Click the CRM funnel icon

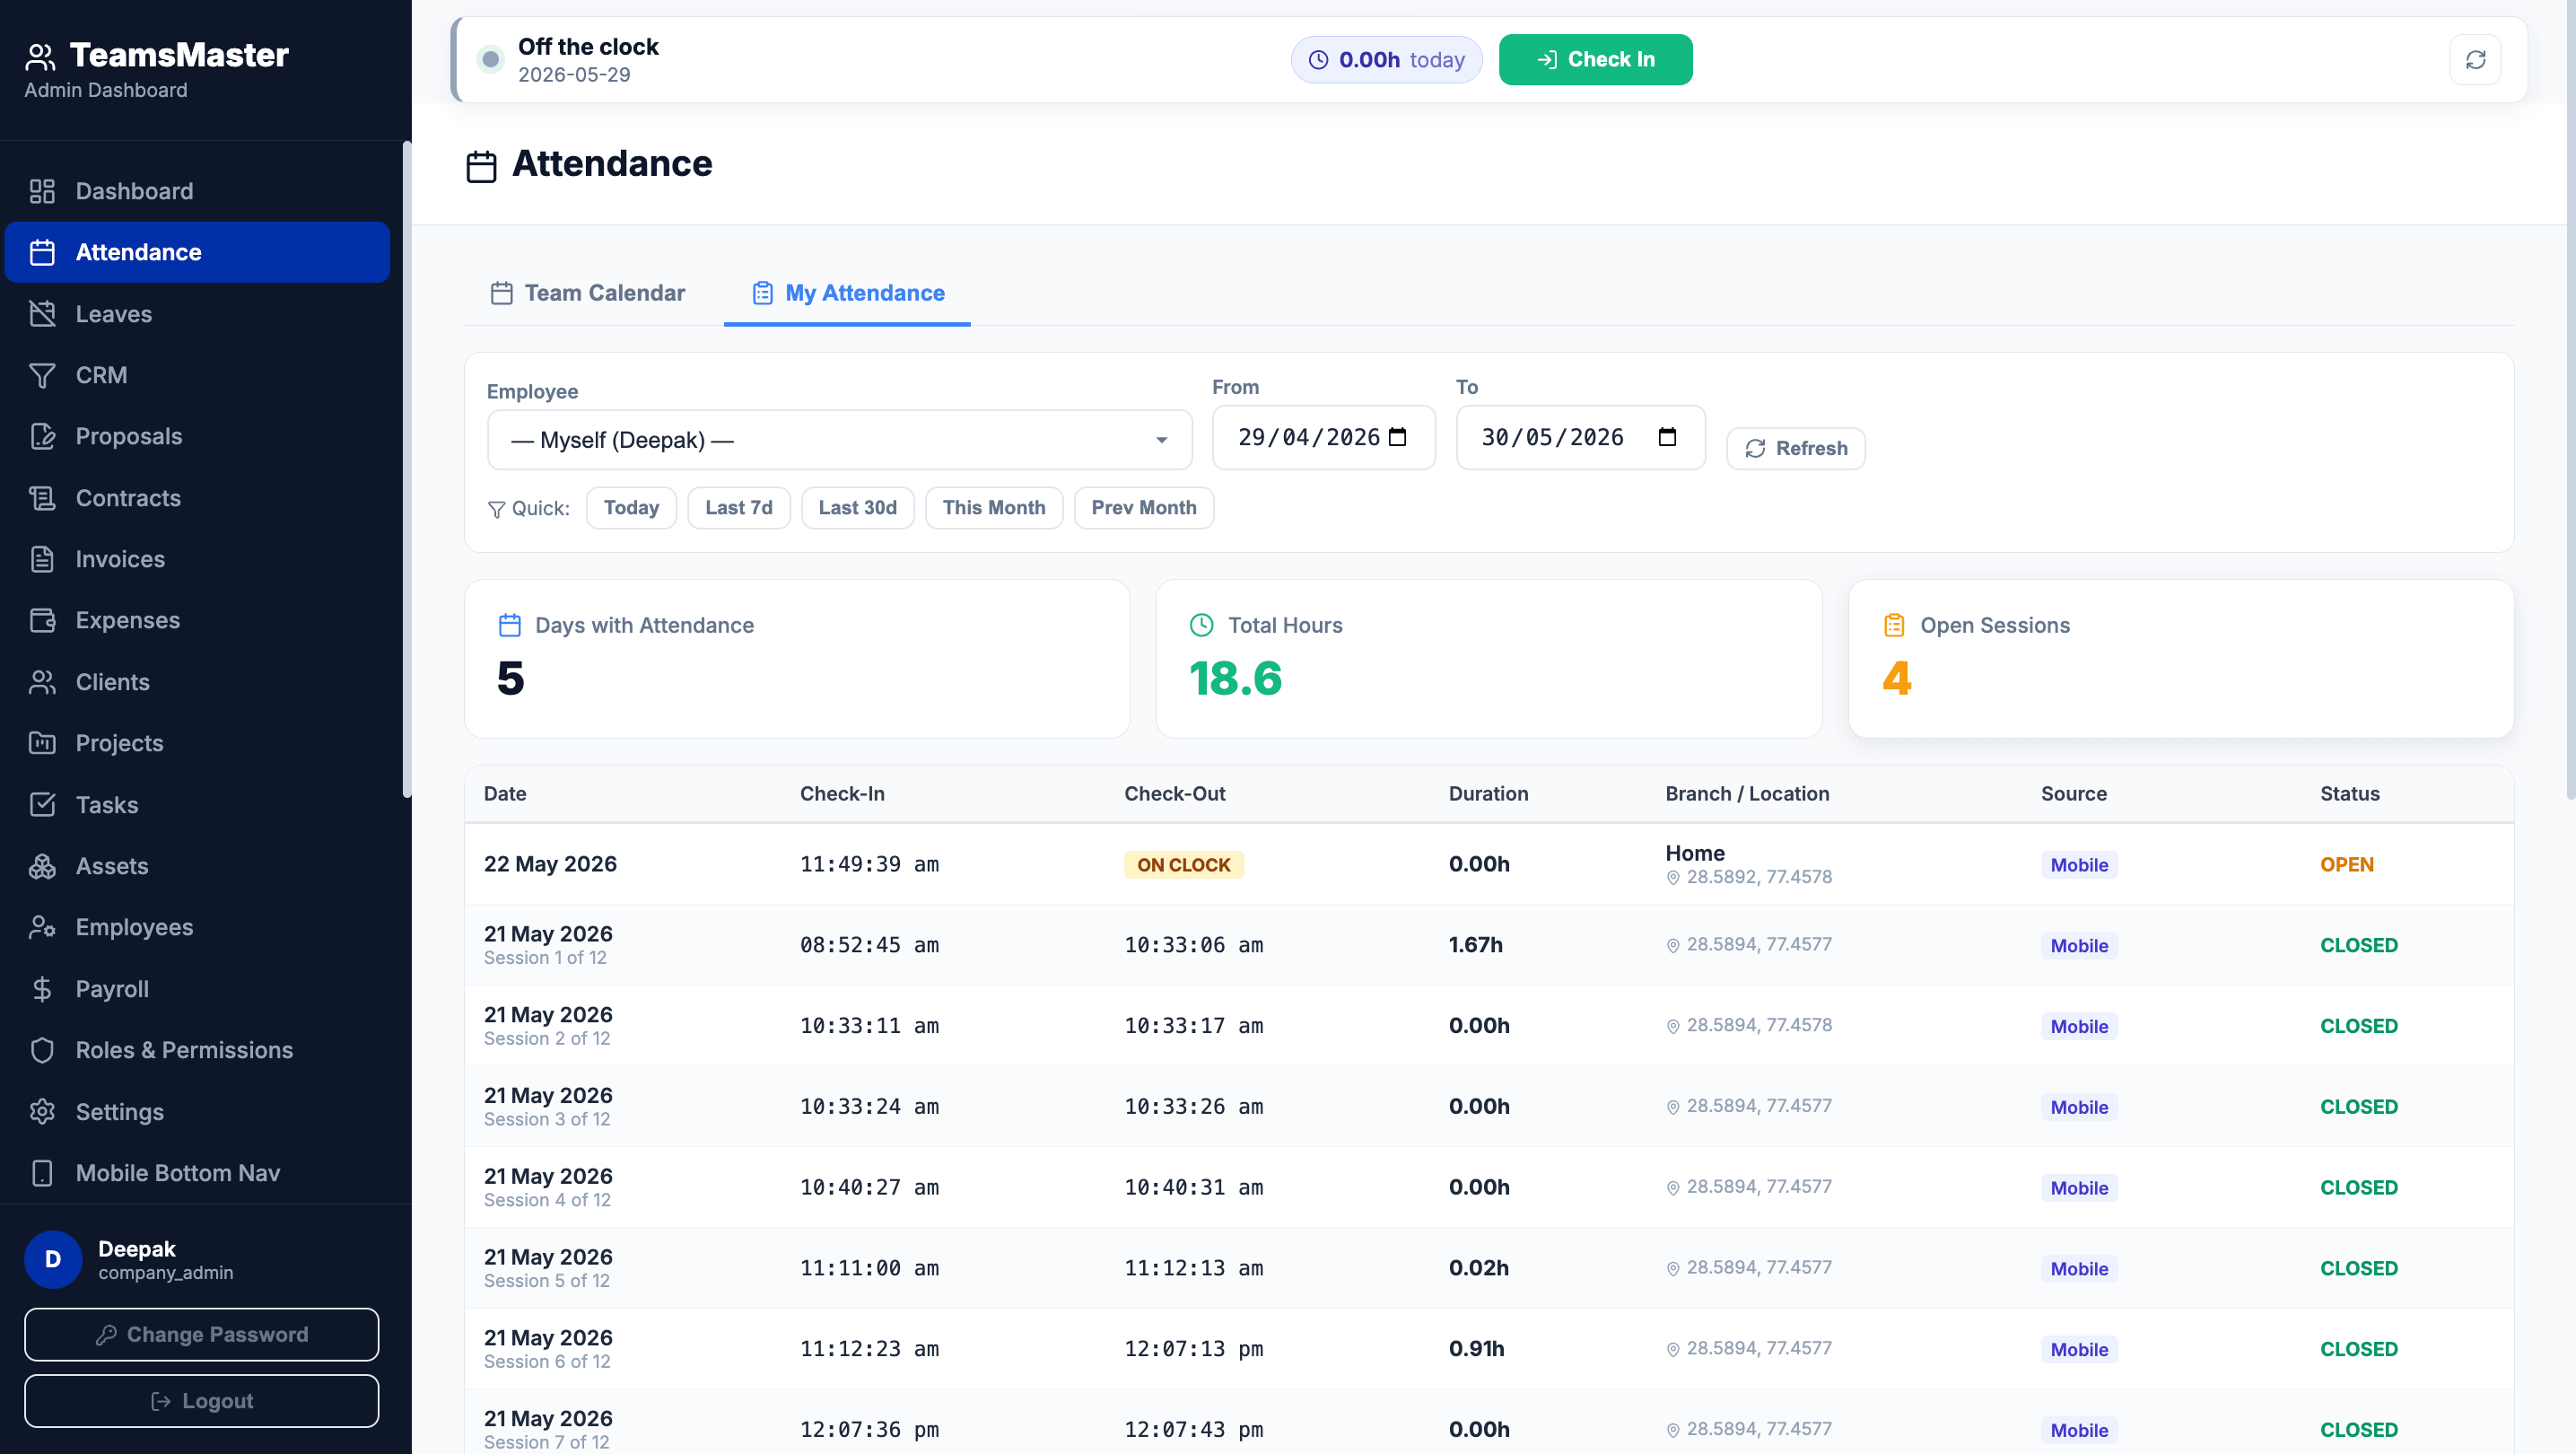click(42, 375)
